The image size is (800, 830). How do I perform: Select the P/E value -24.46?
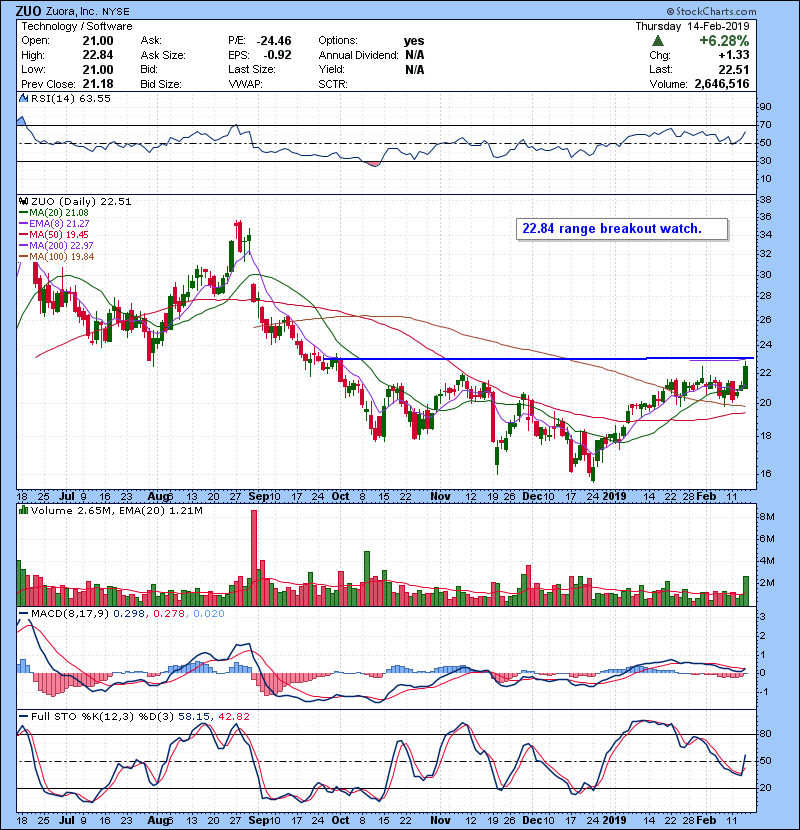tap(274, 41)
